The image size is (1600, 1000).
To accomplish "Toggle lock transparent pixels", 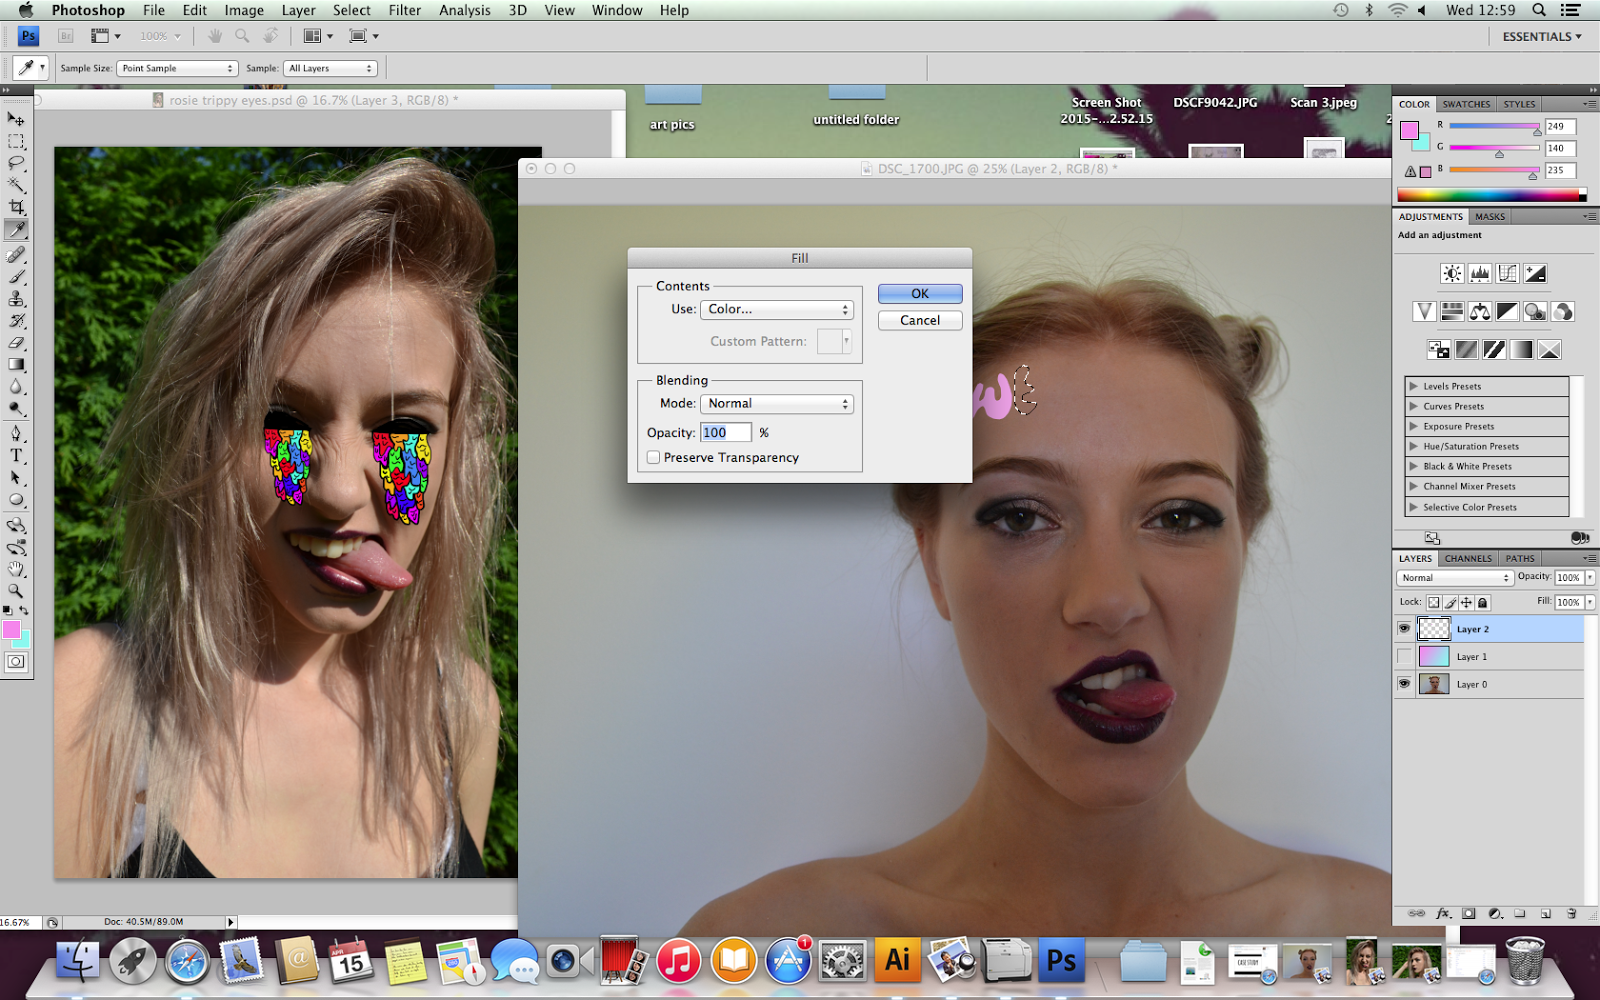I will click(1433, 602).
